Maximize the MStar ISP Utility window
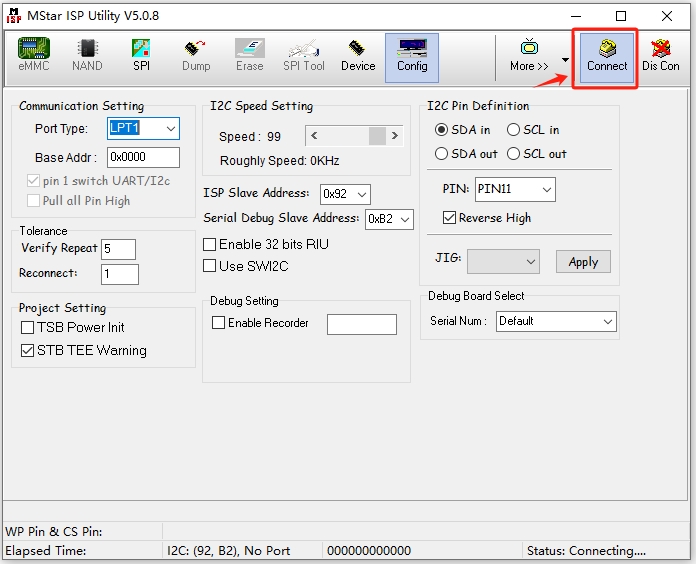This screenshot has width=696, height=564. tap(621, 16)
